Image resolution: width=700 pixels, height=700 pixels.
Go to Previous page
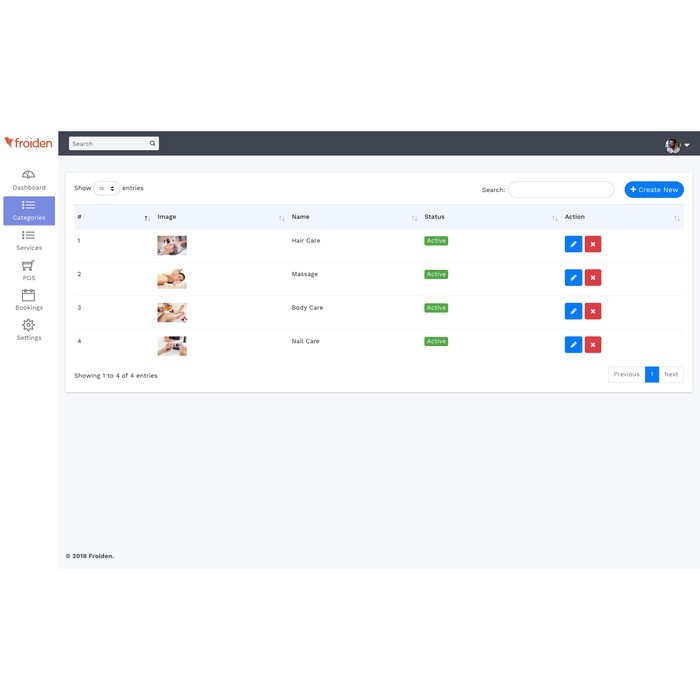click(x=626, y=375)
